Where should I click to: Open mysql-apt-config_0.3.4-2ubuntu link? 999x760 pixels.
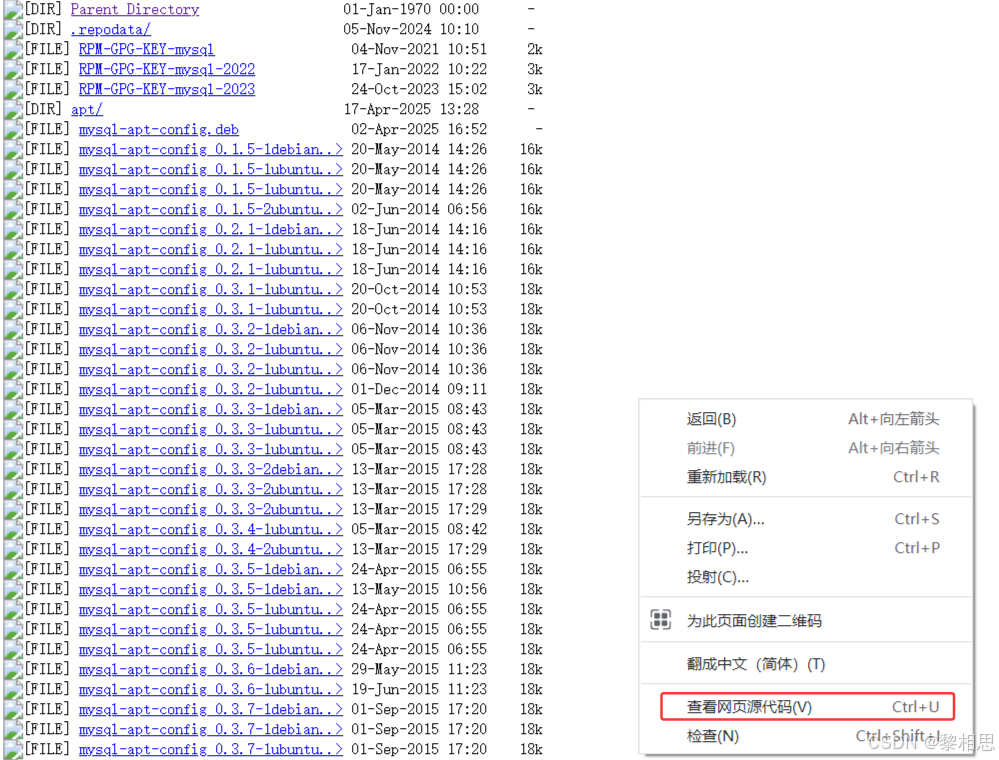(210, 549)
